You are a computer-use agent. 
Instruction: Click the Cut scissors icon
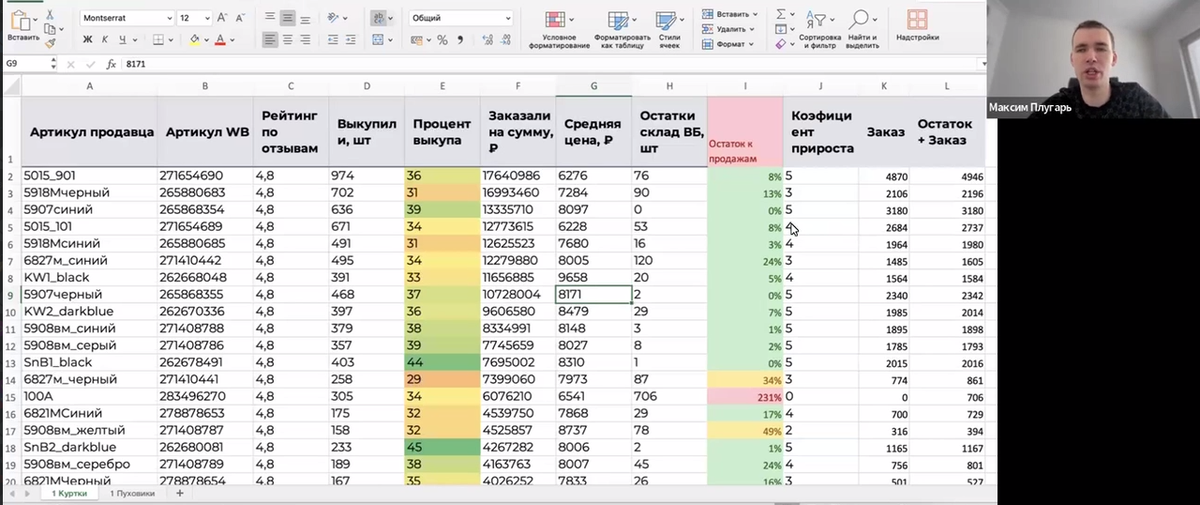[50, 14]
